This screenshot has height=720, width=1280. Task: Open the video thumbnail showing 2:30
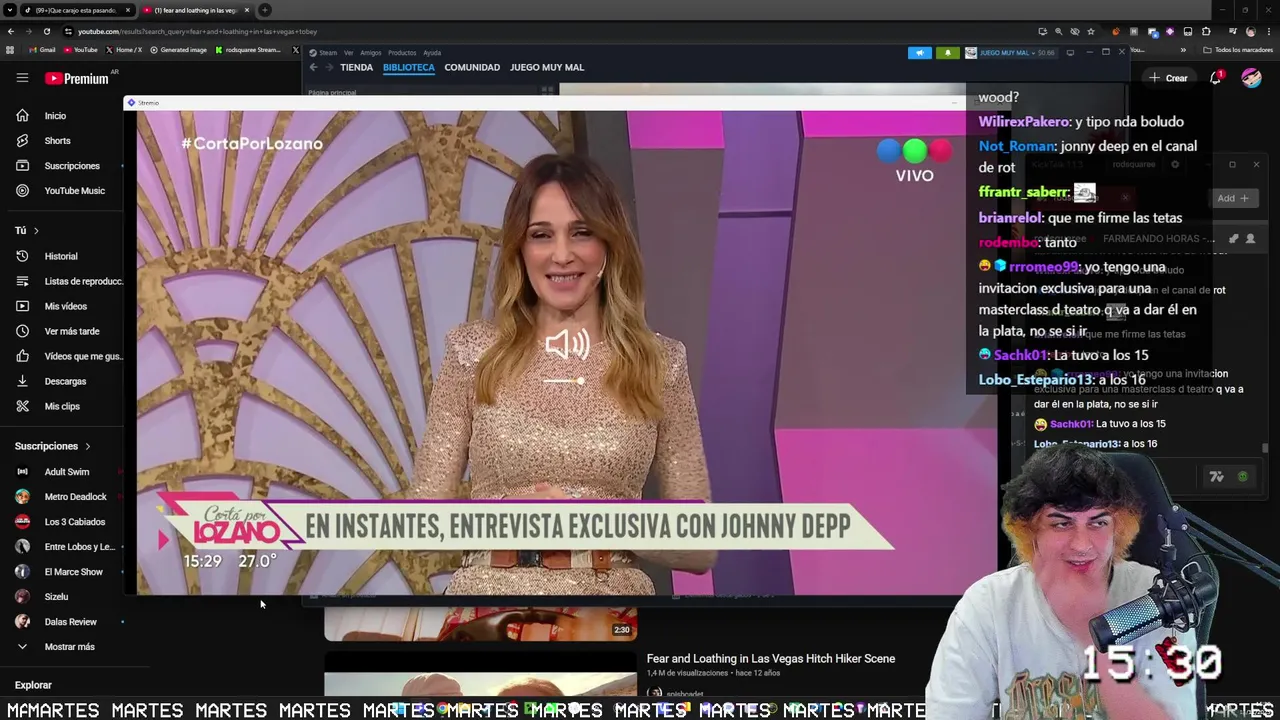481,622
